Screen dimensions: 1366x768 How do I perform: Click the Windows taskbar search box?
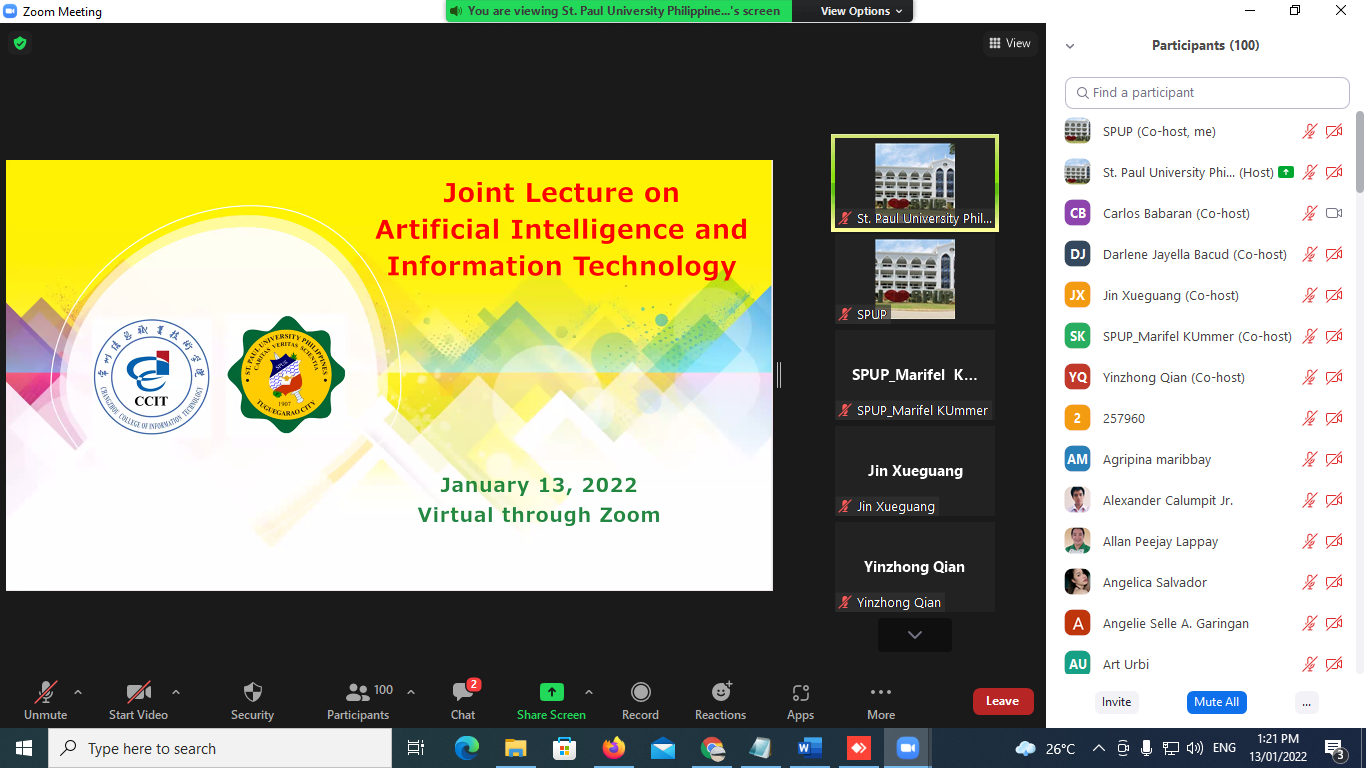coord(220,748)
